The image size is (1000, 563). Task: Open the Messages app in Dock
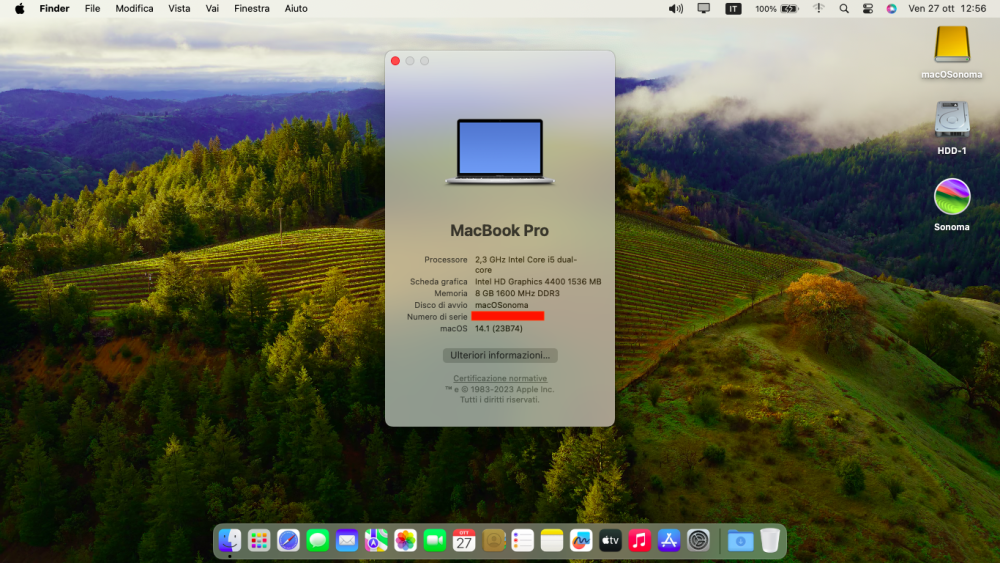(x=318, y=541)
